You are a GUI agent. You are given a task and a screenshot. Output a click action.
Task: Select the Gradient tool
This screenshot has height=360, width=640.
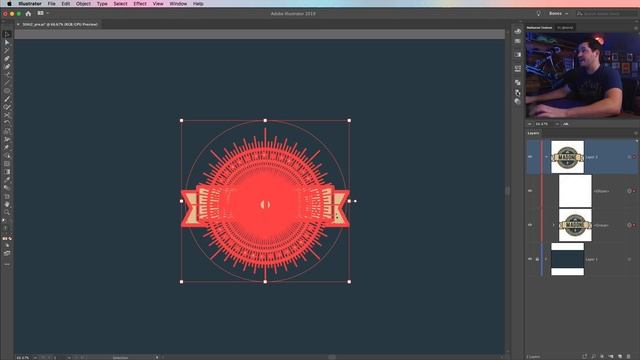7,172
